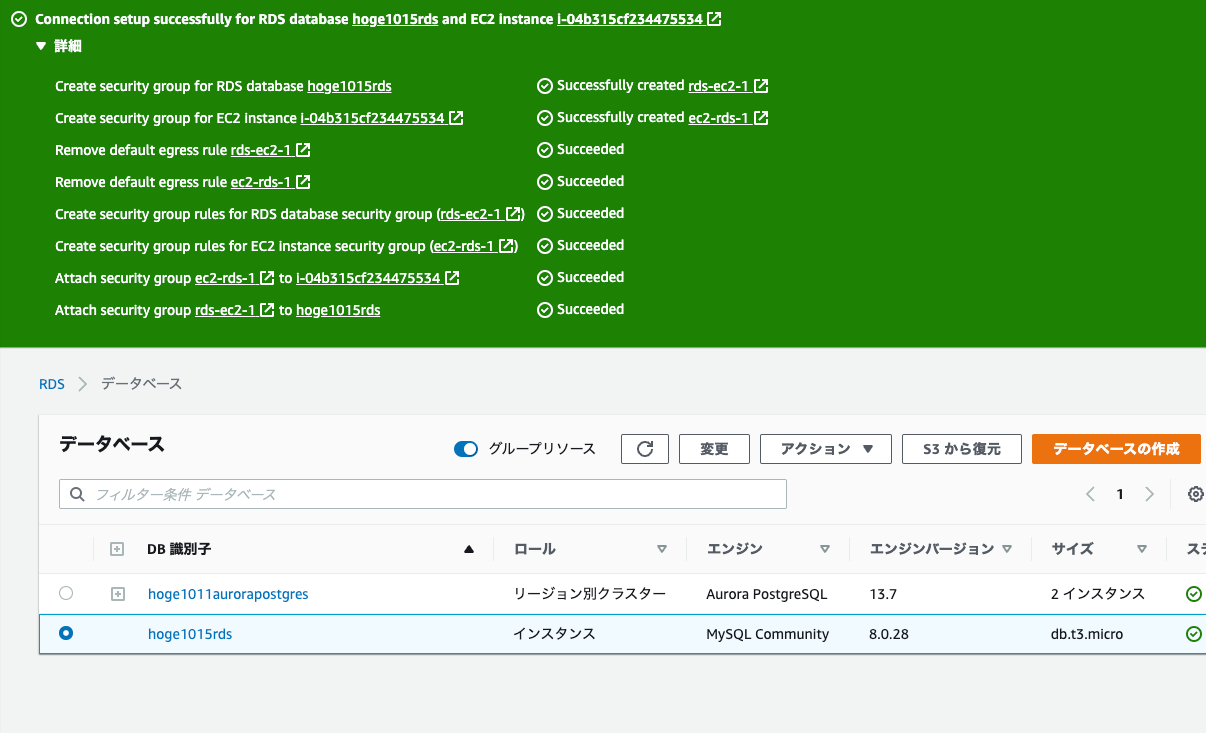Open the hoge1015rds database link
Screen dimensions: 1206x733
pos(190,633)
